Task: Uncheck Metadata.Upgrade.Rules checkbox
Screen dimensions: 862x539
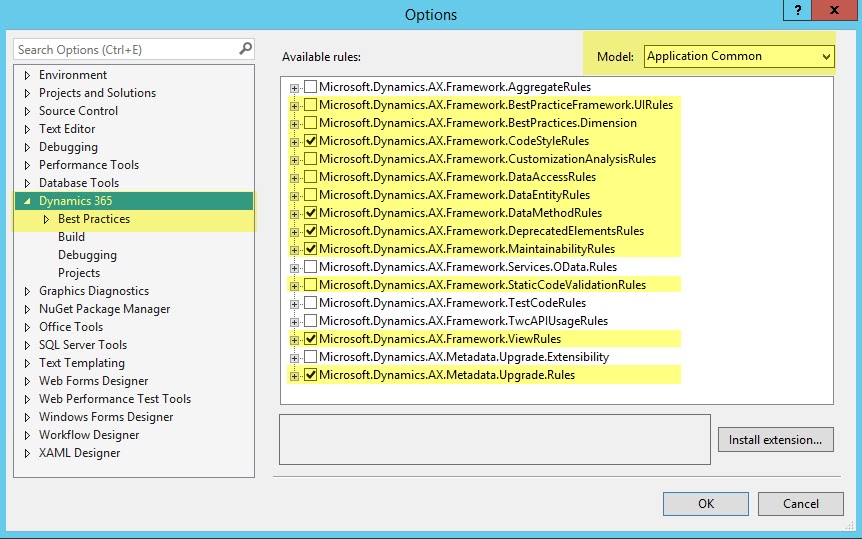Action: point(311,375)
